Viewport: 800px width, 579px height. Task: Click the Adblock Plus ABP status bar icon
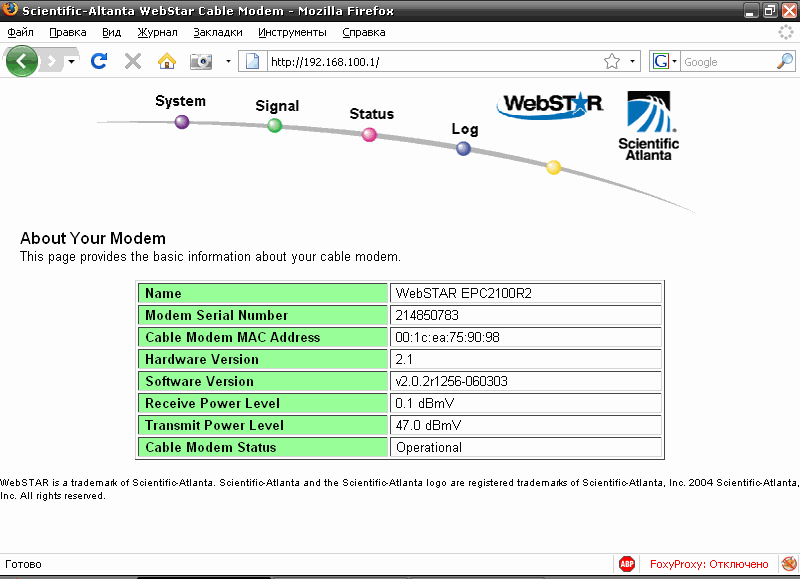coord(627,564)
